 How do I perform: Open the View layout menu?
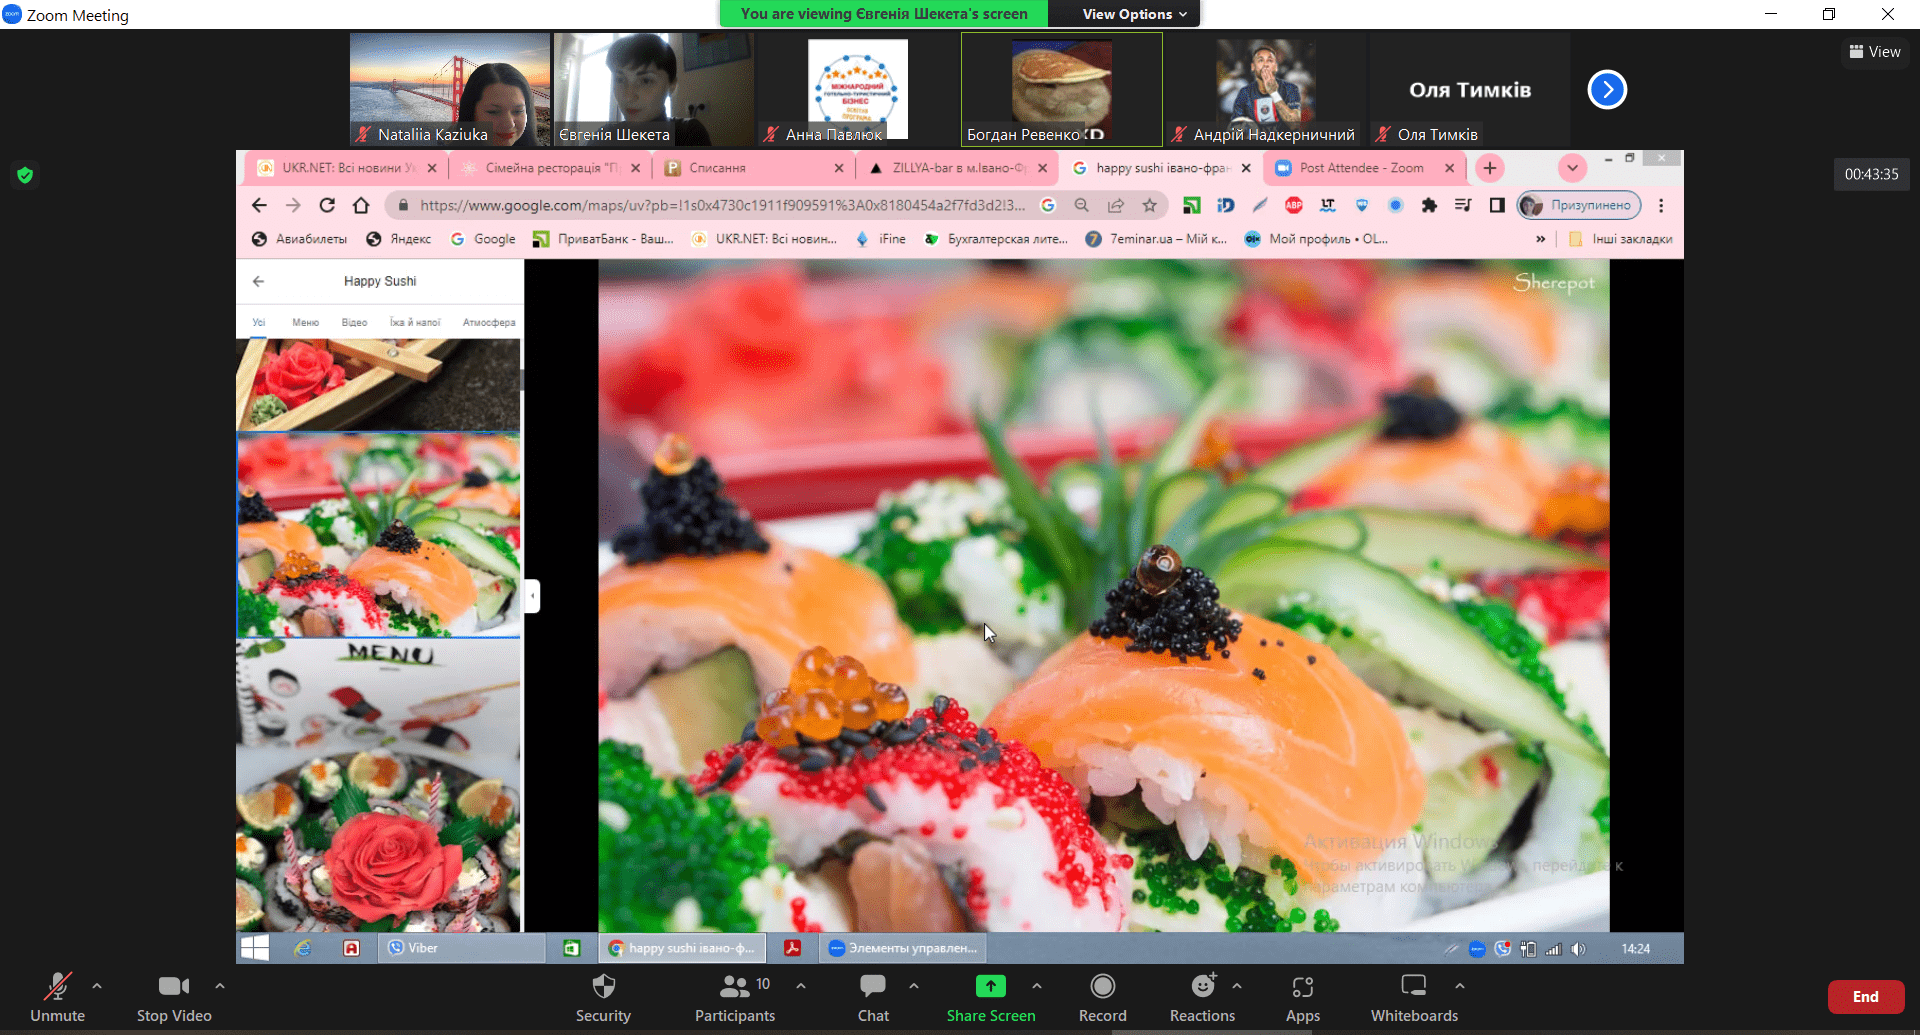pos(1874,52)
